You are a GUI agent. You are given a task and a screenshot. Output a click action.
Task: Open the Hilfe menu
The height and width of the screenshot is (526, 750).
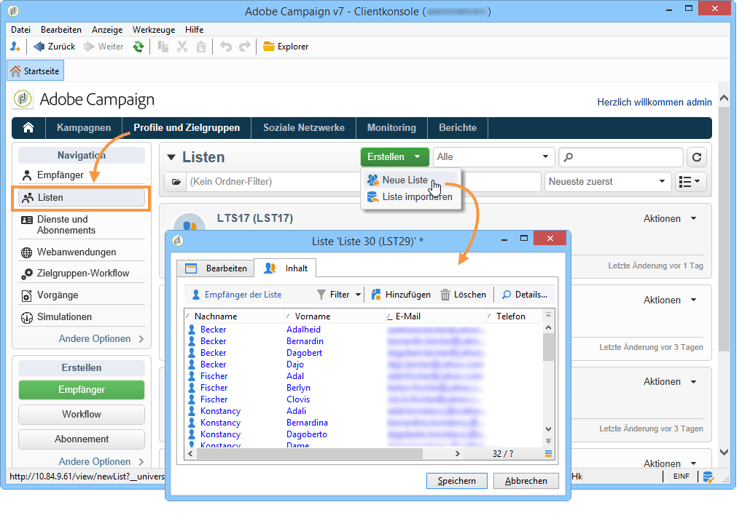click(194, 30)
